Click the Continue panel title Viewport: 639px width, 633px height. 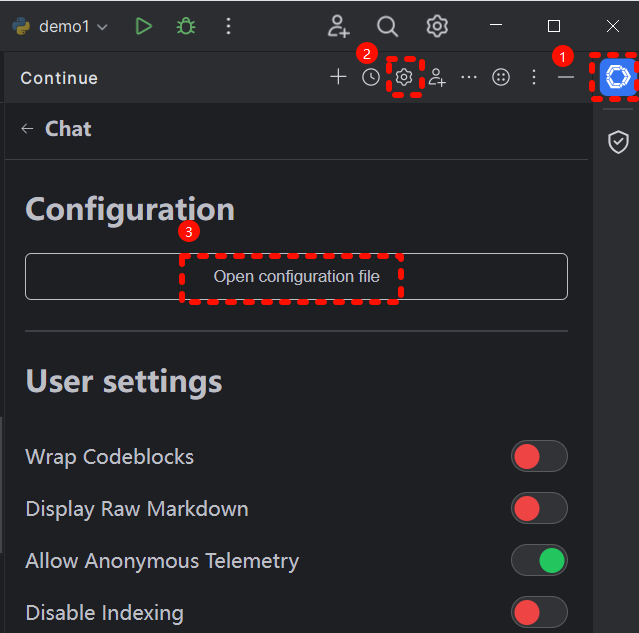coord(59,78)
